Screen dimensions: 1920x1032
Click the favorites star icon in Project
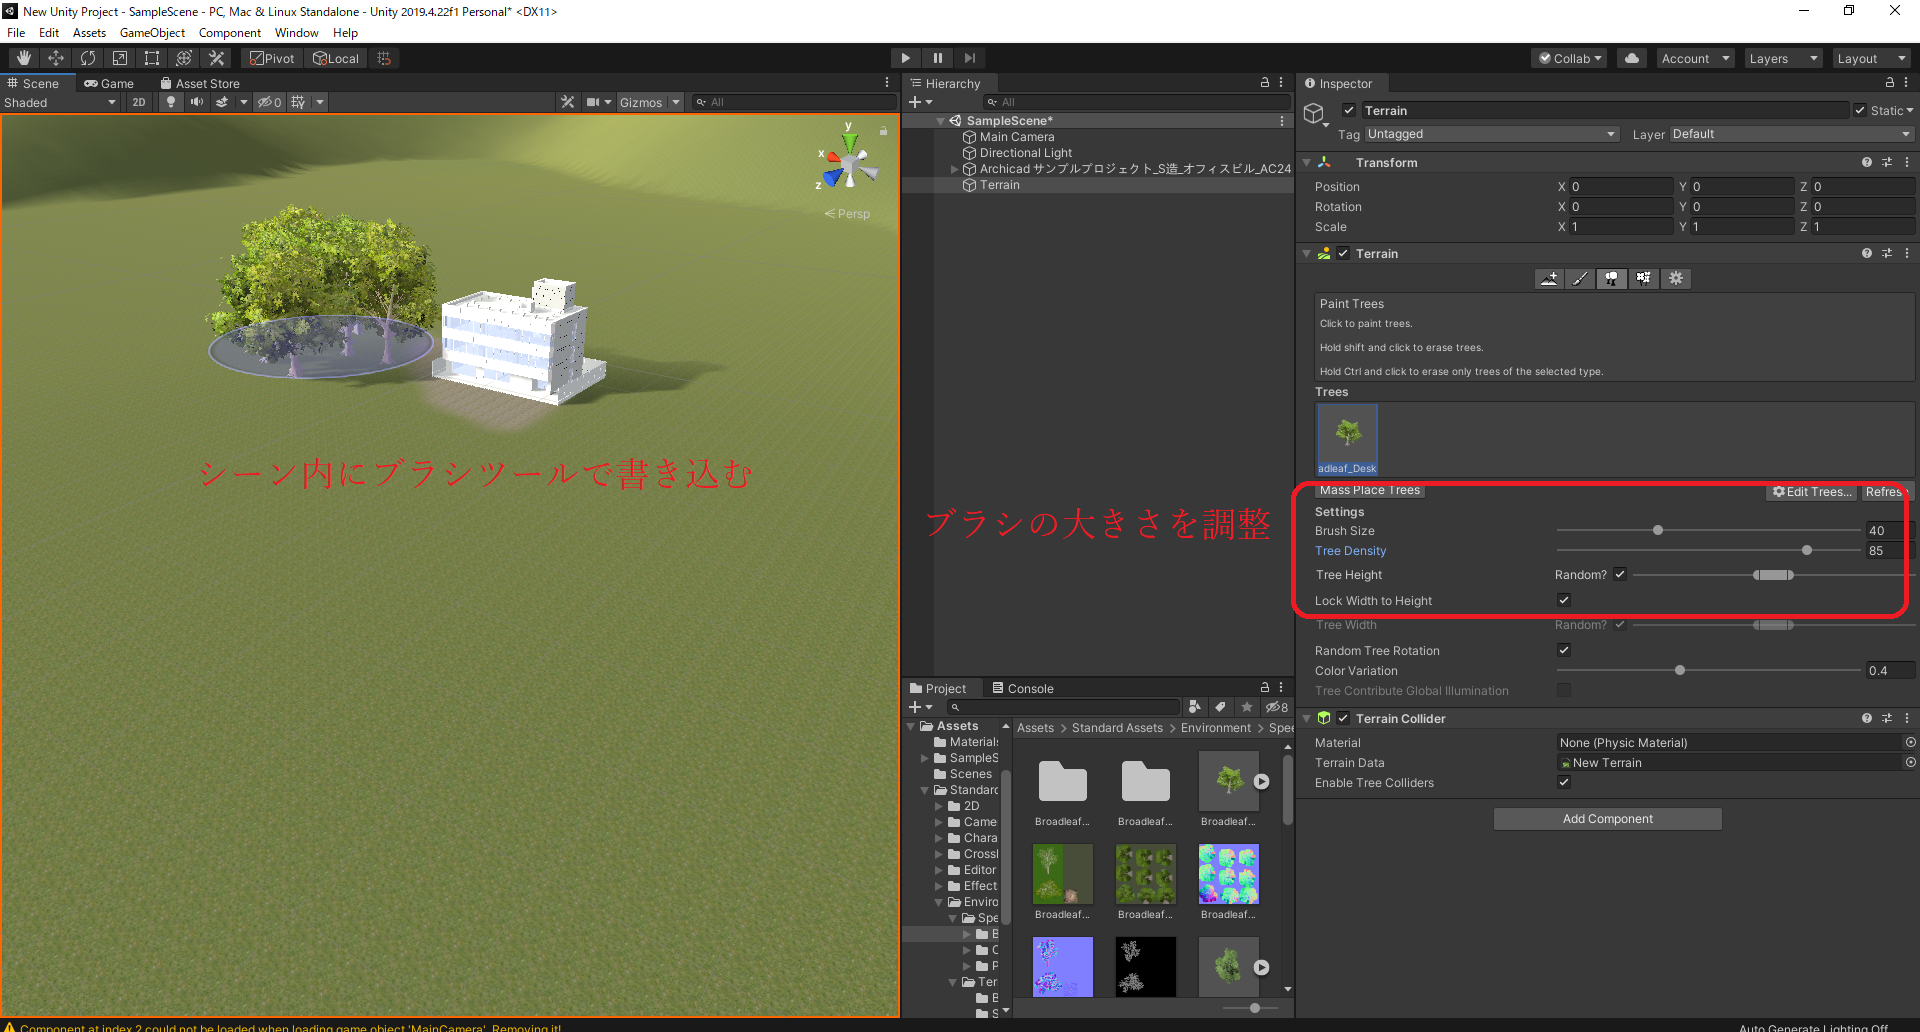click(x=1247, y=707)
